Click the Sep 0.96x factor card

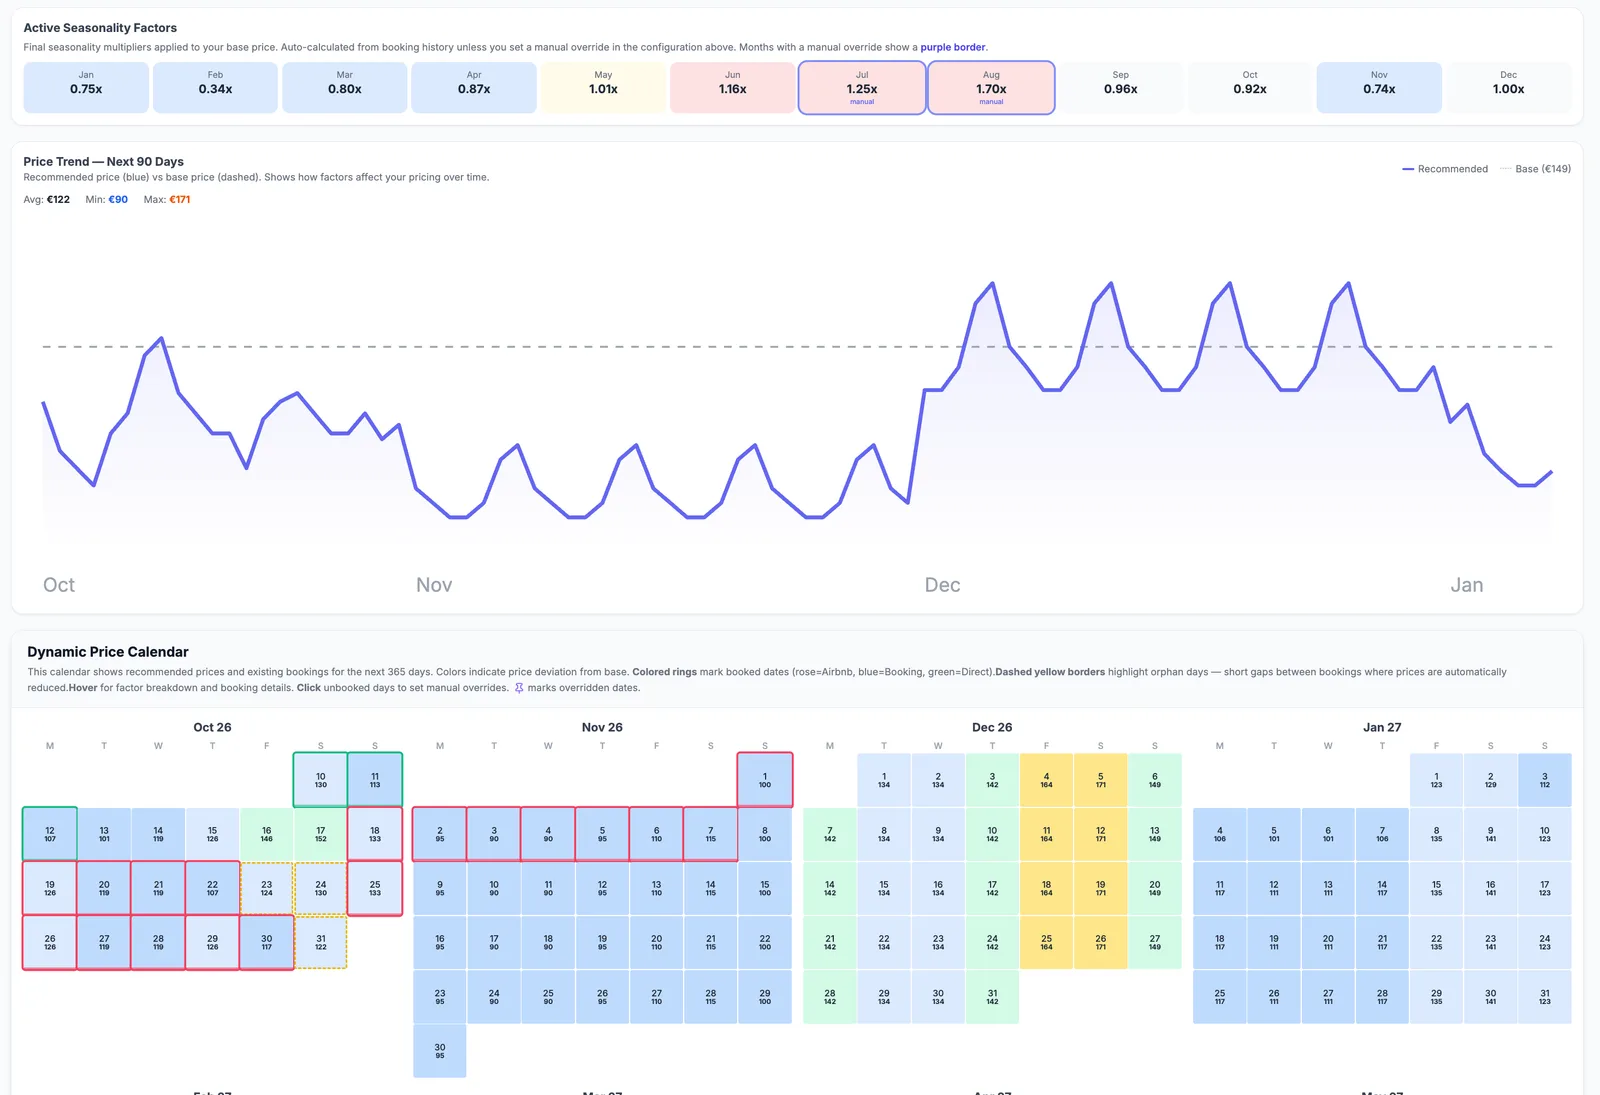click(1121, 87)
